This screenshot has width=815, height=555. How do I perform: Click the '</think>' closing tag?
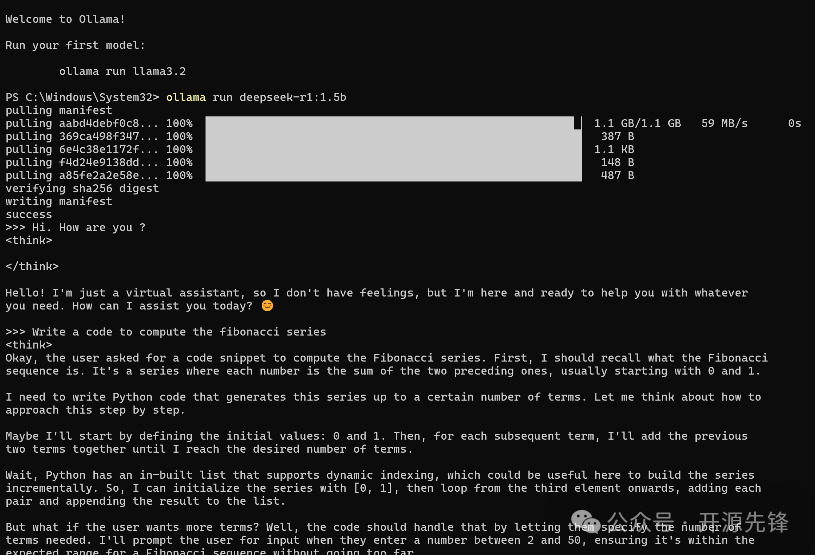pyautogui.click(x=32, y=267)
